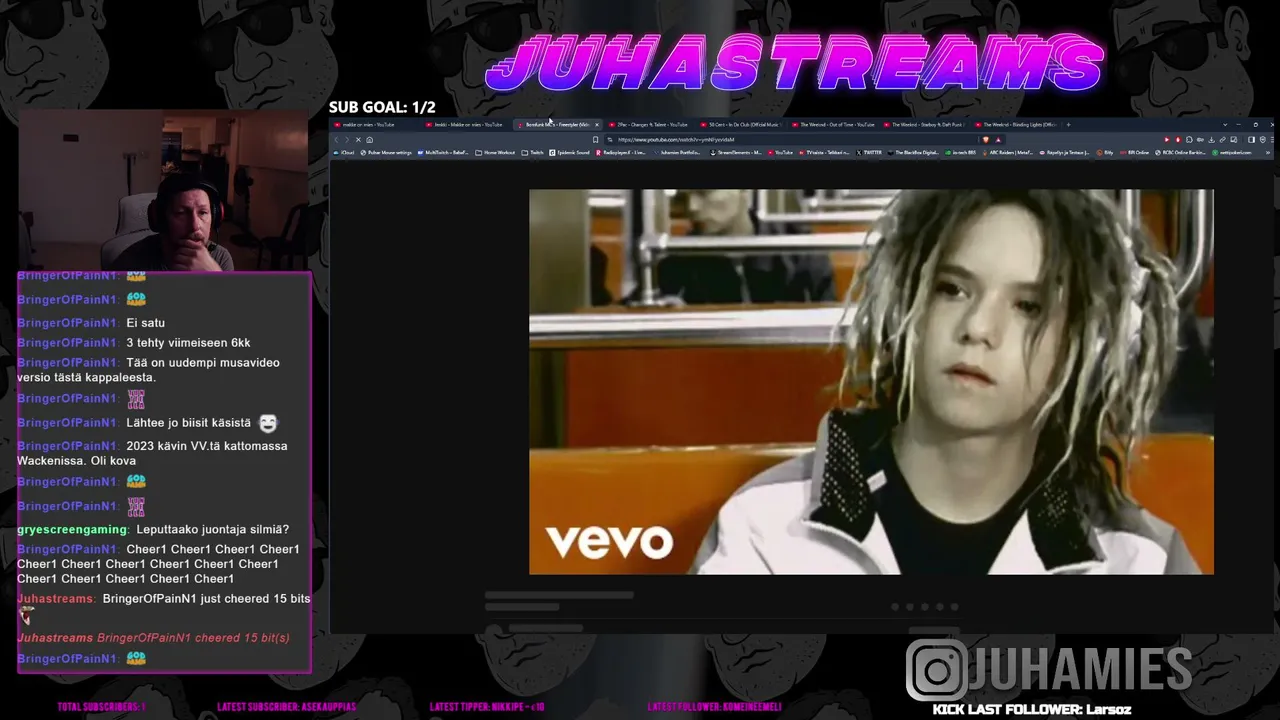
Task: Open the tab search dropdown arrow
Action: coord(1225,125)
